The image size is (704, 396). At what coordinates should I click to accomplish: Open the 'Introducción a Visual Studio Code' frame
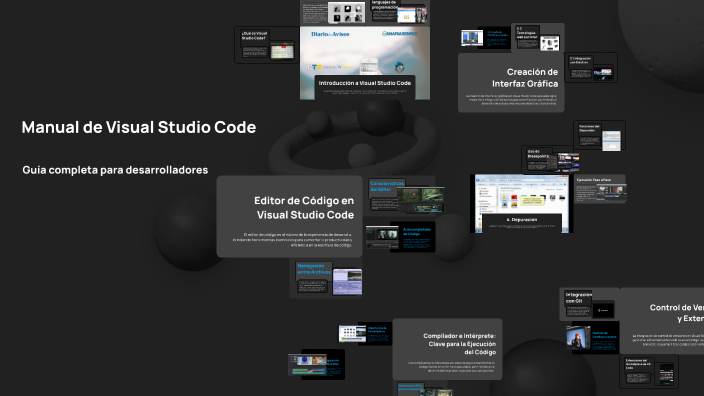point(365,63)
